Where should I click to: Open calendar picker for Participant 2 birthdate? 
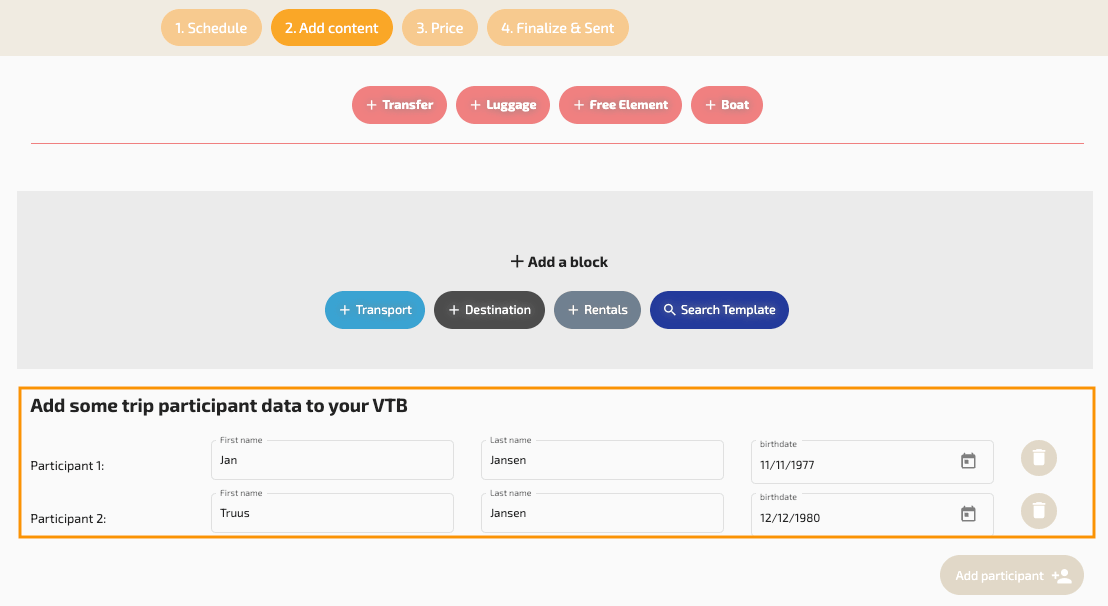(967, 514)
